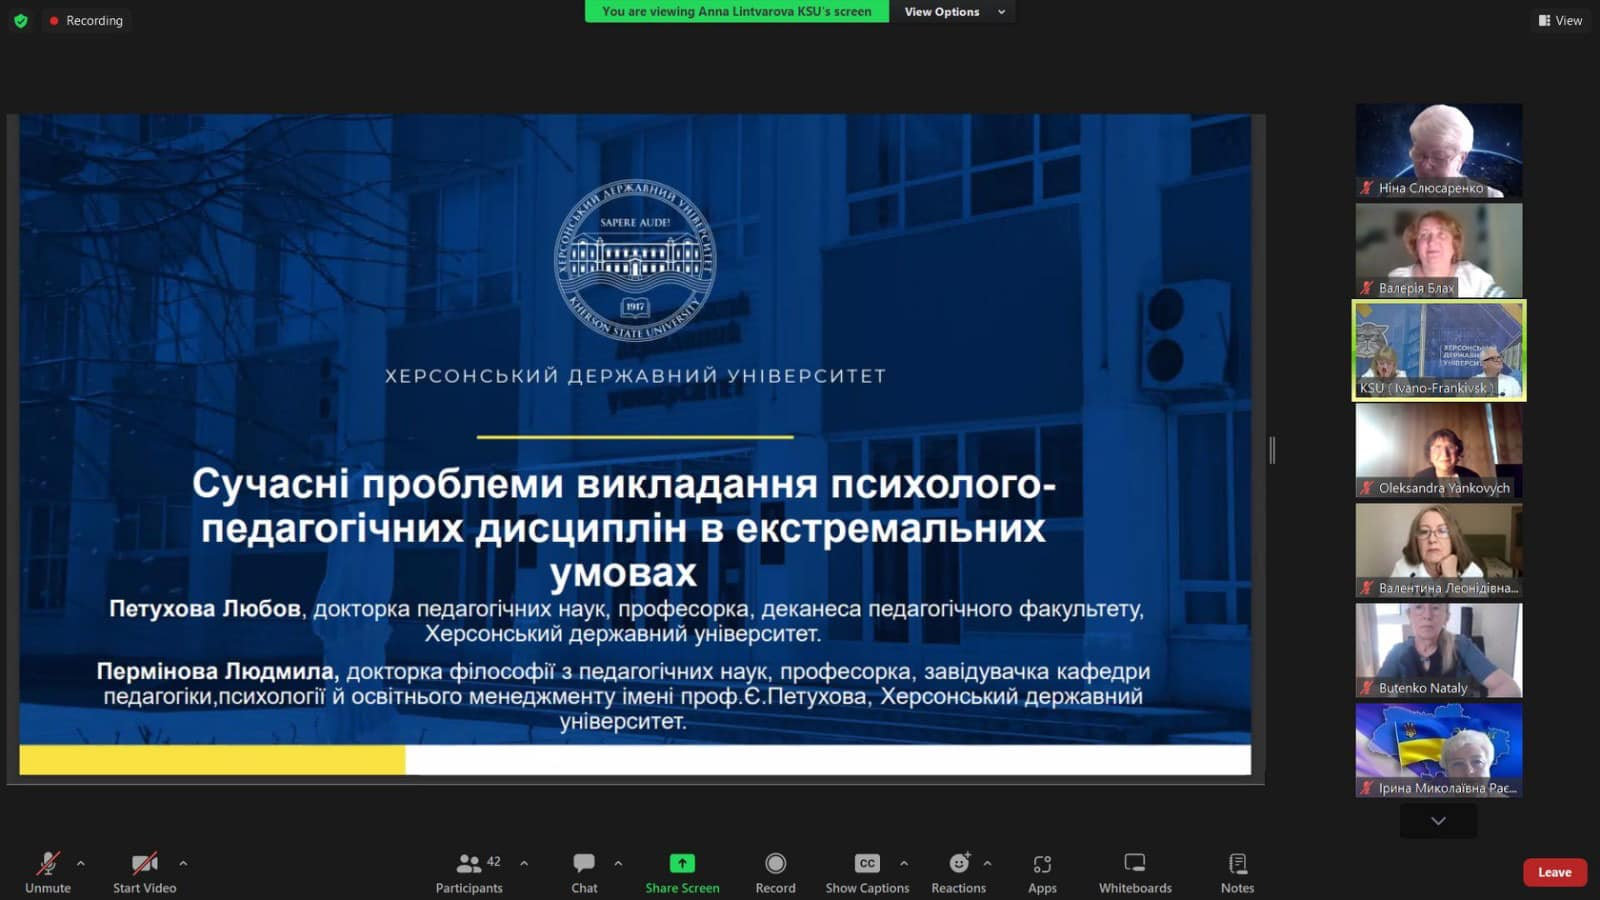Select Ірина Миколаївна video thumbnail

pyautogui.click(x=1438, y=750)
